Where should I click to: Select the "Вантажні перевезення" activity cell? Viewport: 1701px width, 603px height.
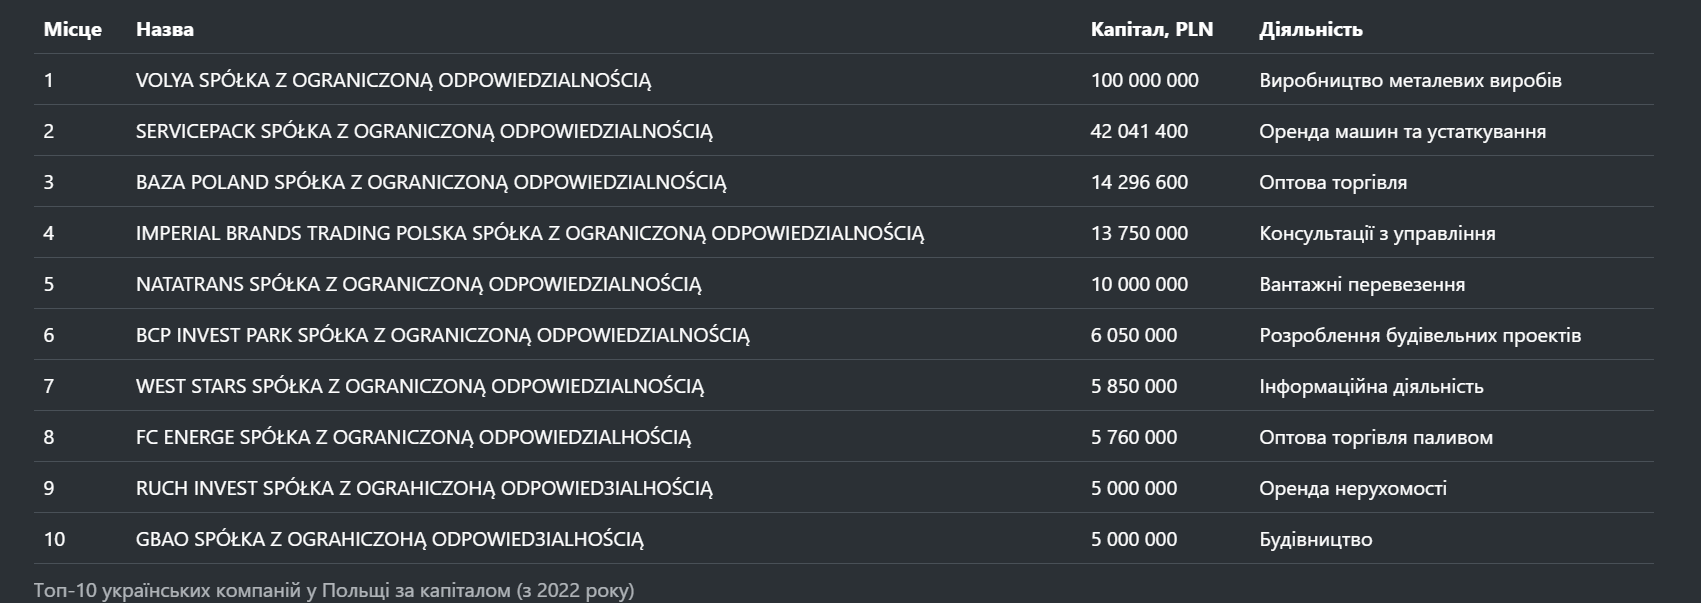click(1361, 285)
